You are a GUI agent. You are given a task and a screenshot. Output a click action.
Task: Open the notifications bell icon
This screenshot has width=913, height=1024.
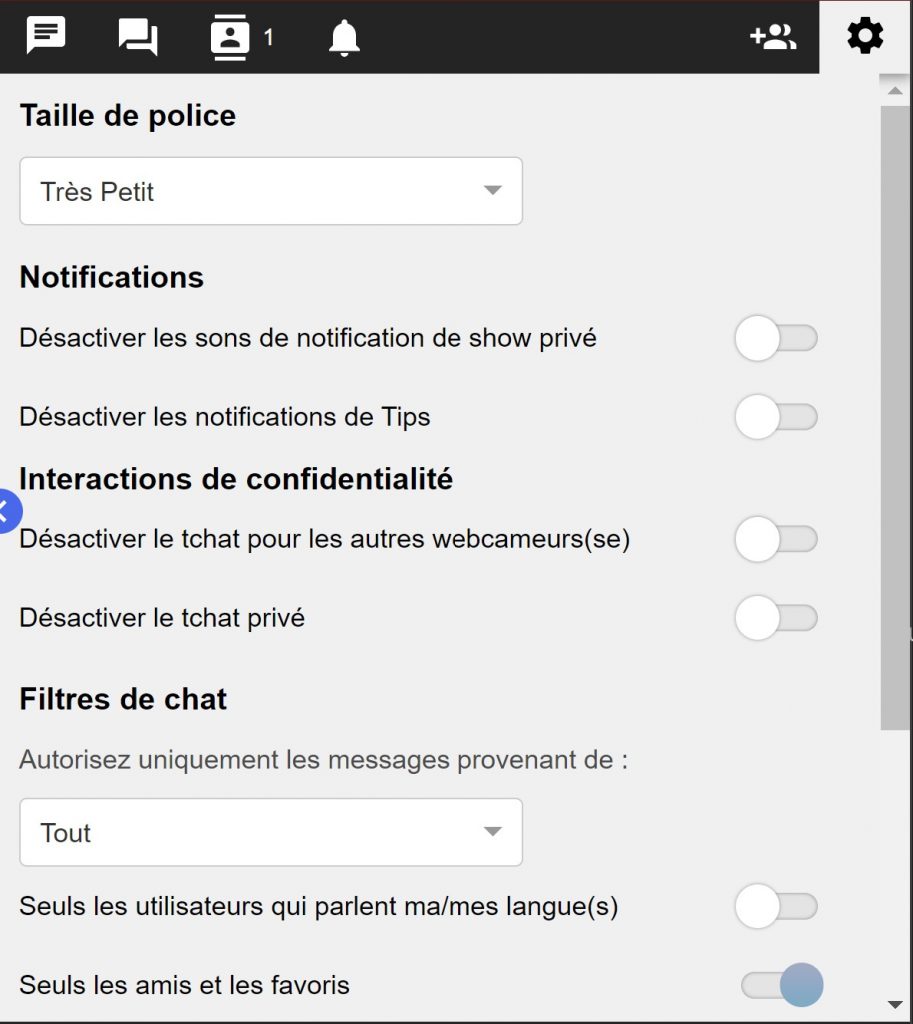(x=344, y=38)
